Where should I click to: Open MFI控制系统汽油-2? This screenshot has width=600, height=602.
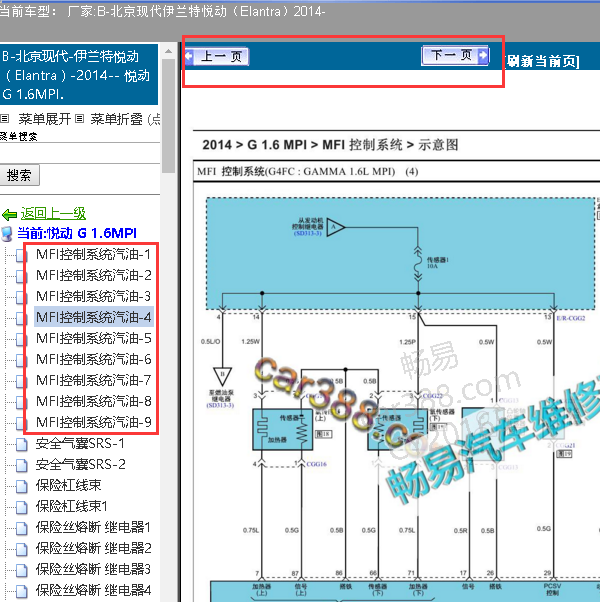(x=94, y=275)
